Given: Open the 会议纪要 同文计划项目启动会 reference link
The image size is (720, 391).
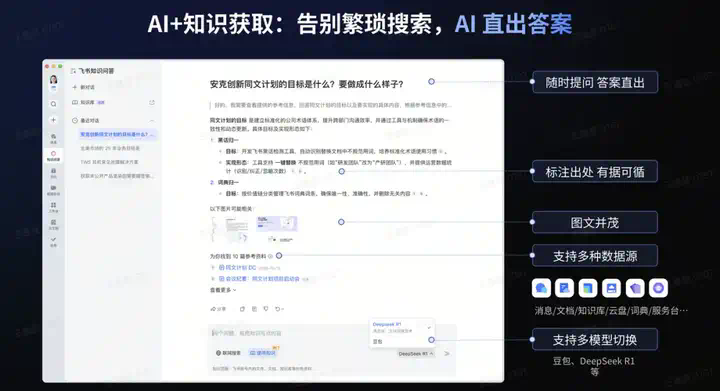Looking at the screenshot, I should click(x=259, y=279).
